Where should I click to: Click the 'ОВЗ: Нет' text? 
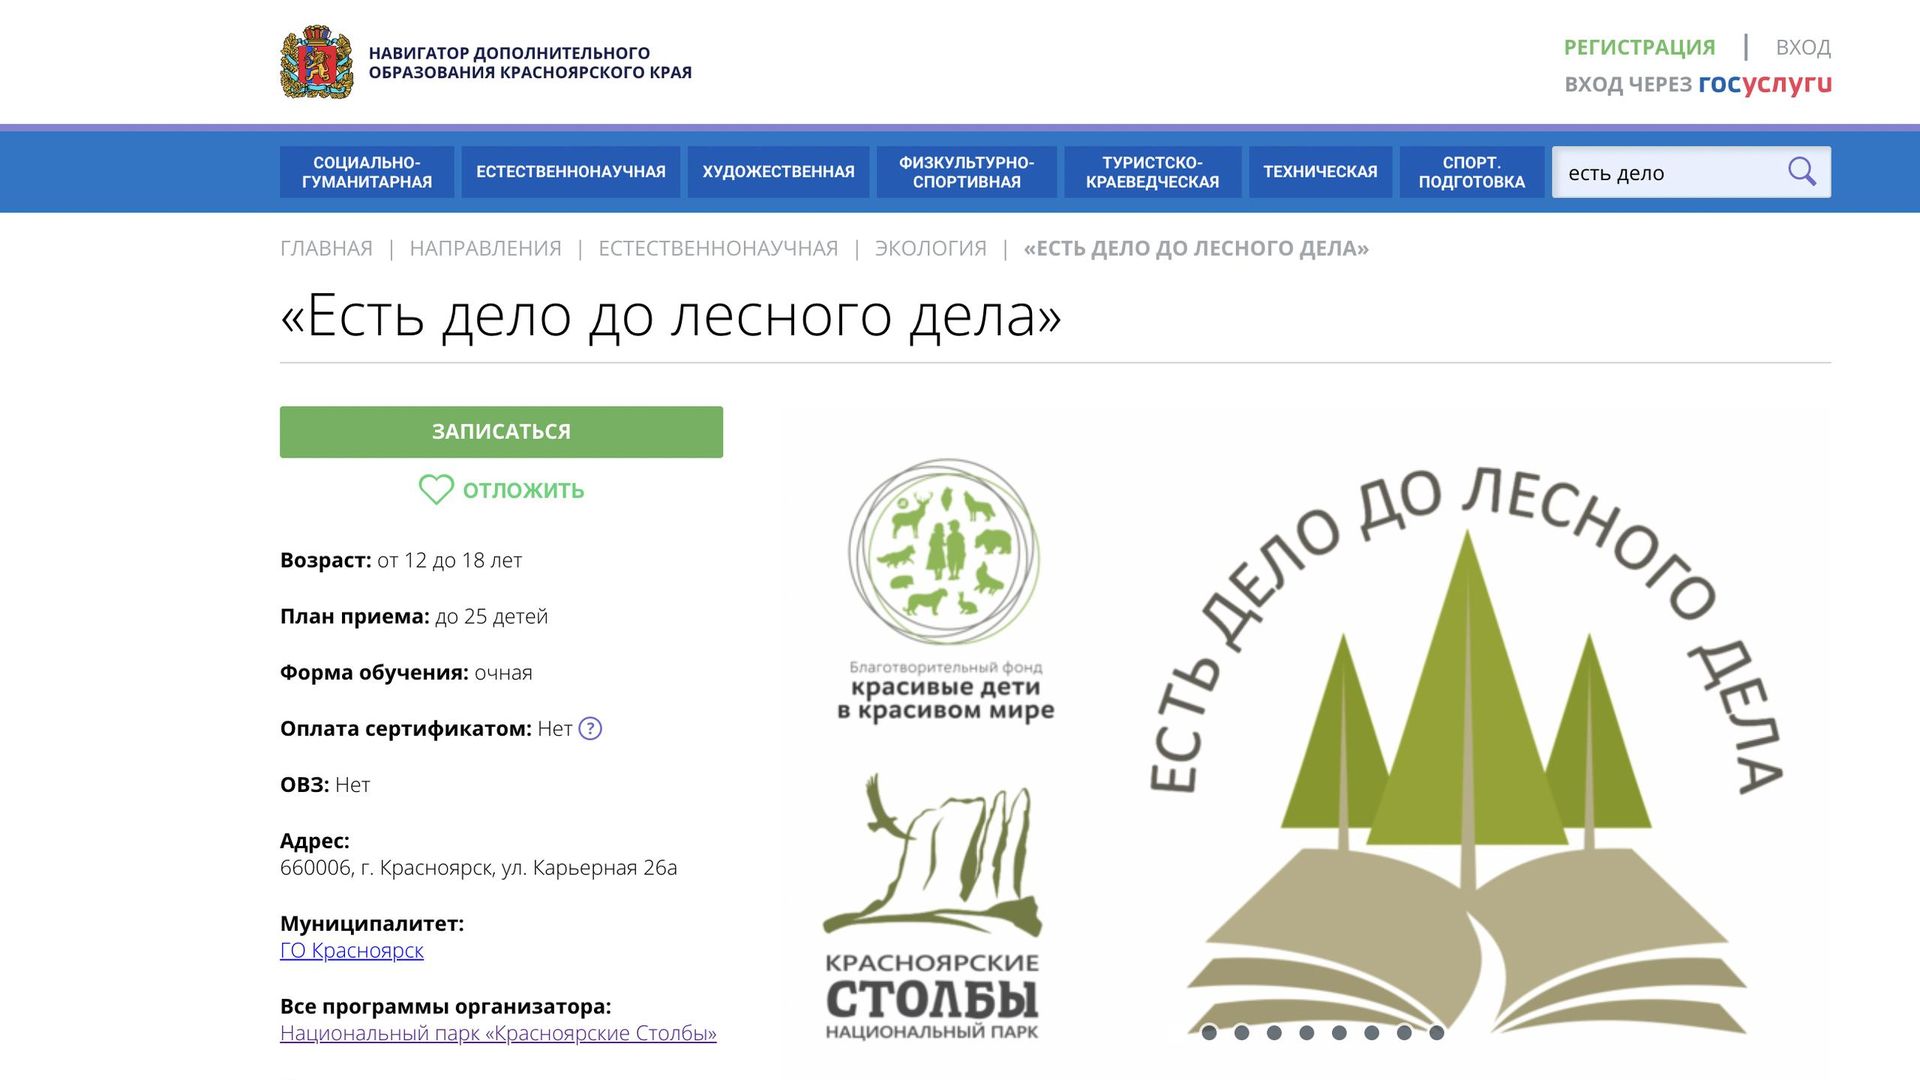325,785
